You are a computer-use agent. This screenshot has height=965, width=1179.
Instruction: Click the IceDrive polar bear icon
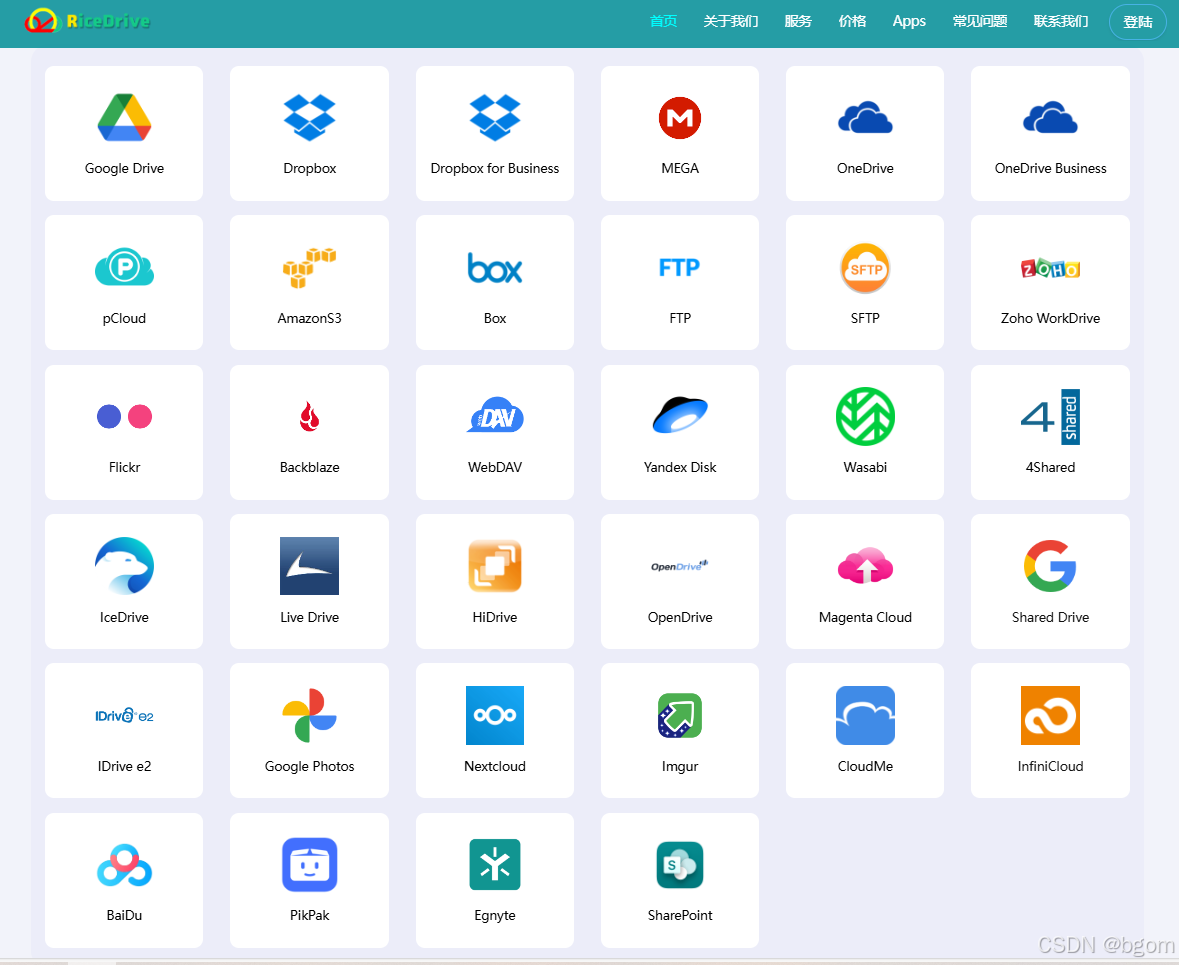[x=124, y=566]
